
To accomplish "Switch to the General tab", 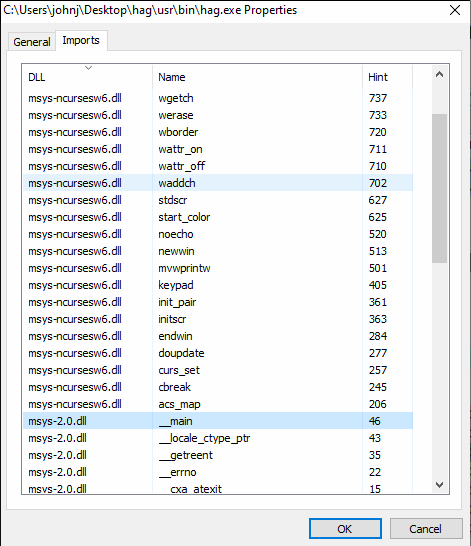I will 32,42.
